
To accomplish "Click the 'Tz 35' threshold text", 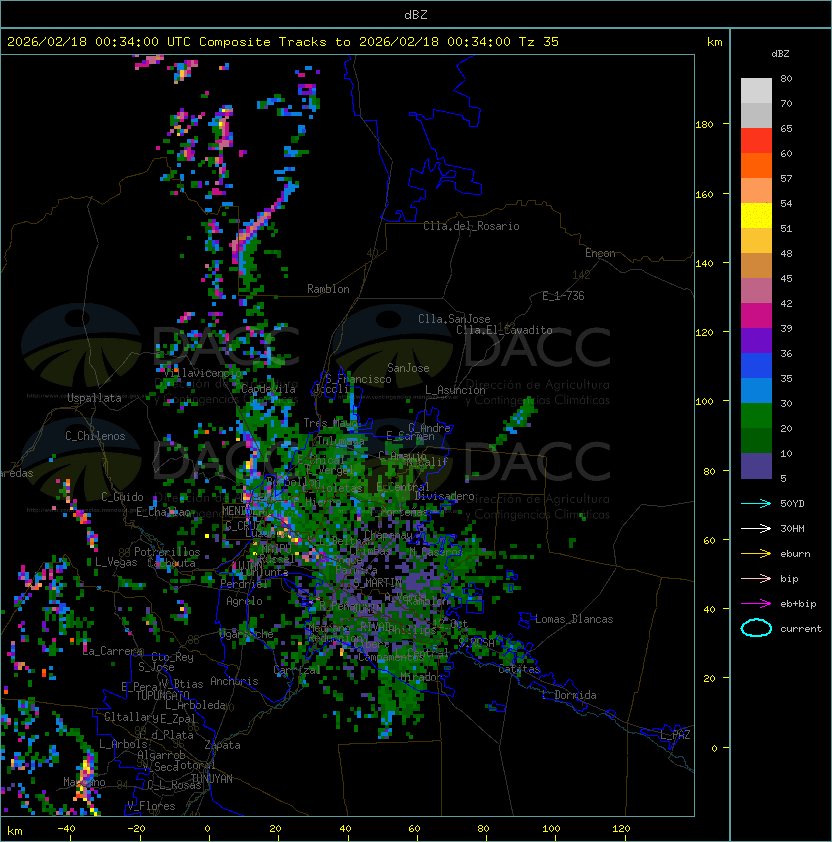I will click(x=539, y=41).
